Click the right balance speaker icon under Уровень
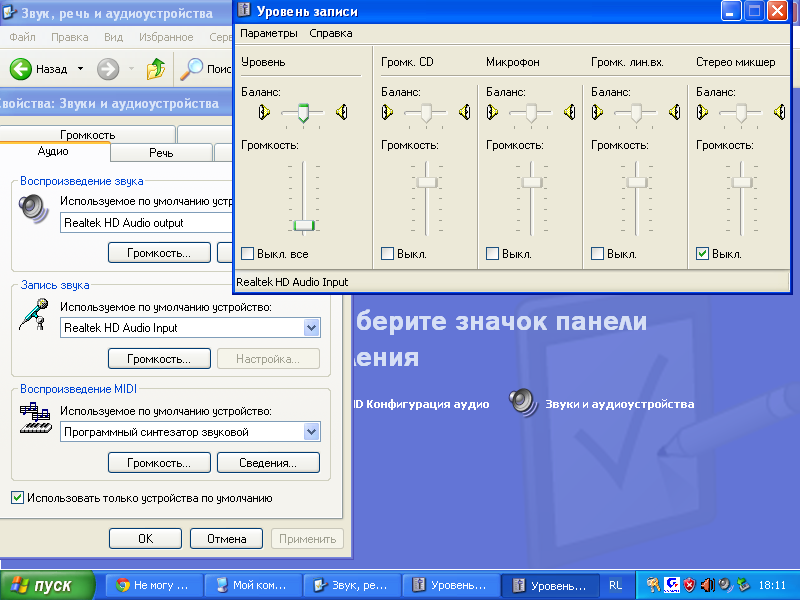The width and height of the screenshot is (800, 600). (x=342, y=113)
